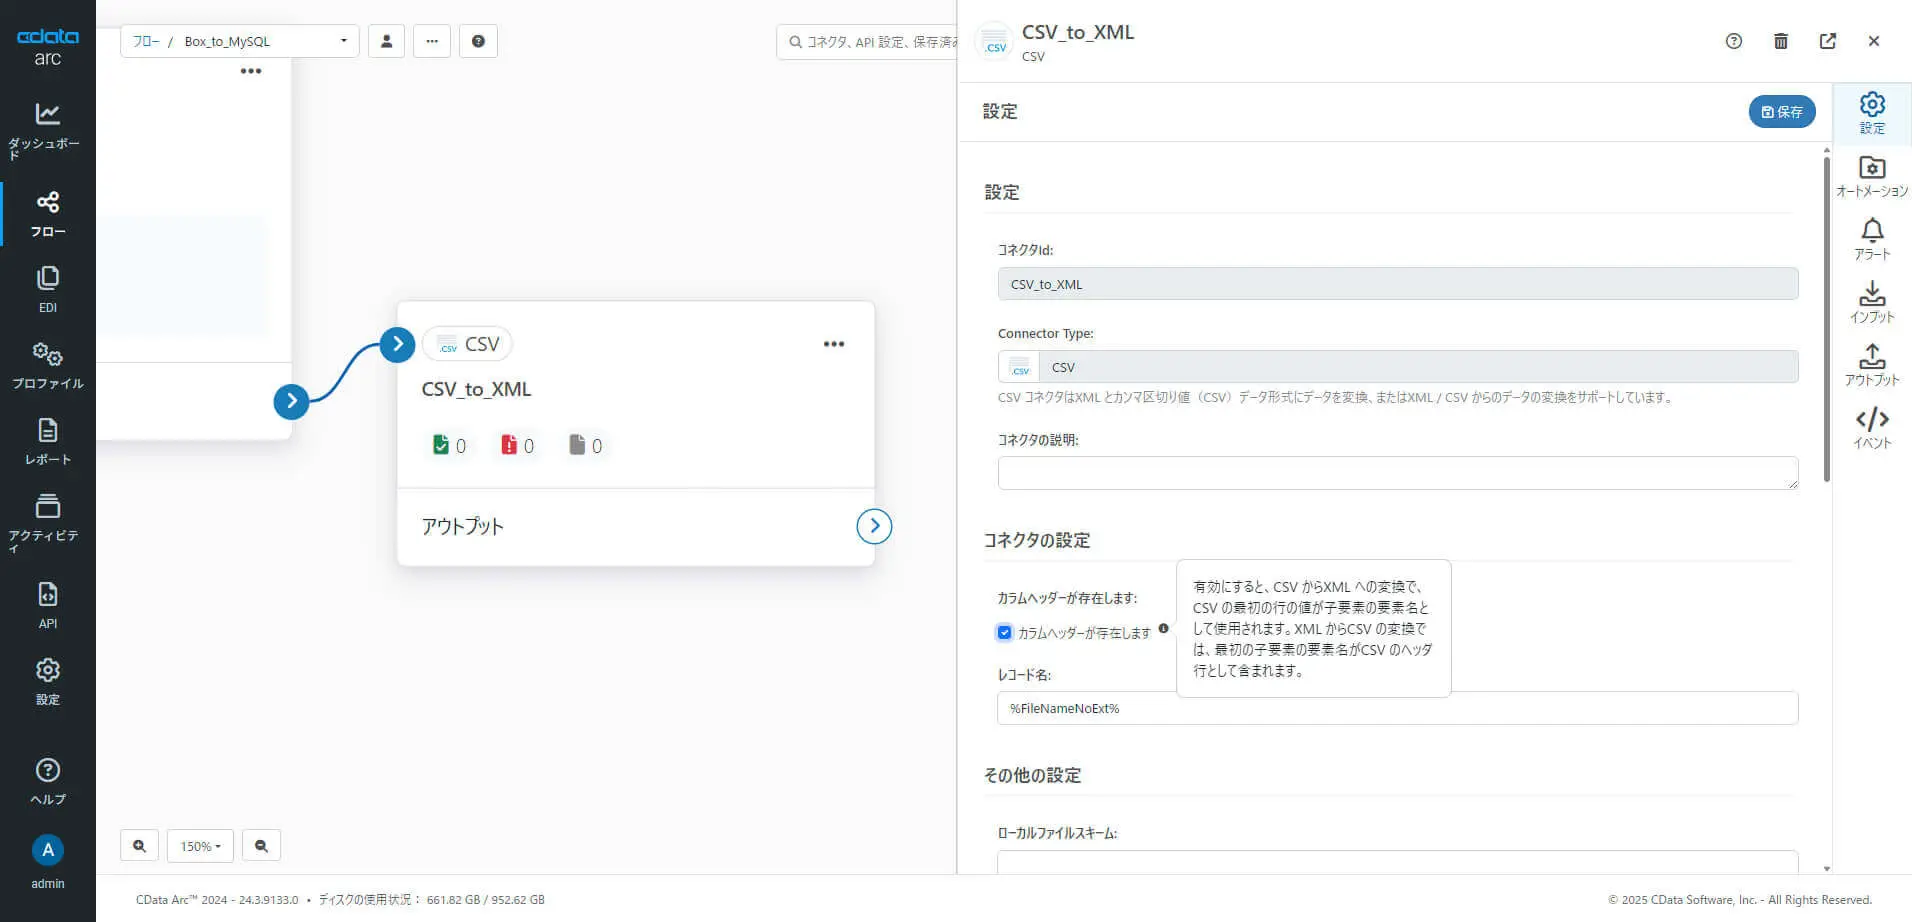Viewport: 1912px width, 922px height.
Task: Click the CSV_to_XML card title
Action: [x=476, y=389]
